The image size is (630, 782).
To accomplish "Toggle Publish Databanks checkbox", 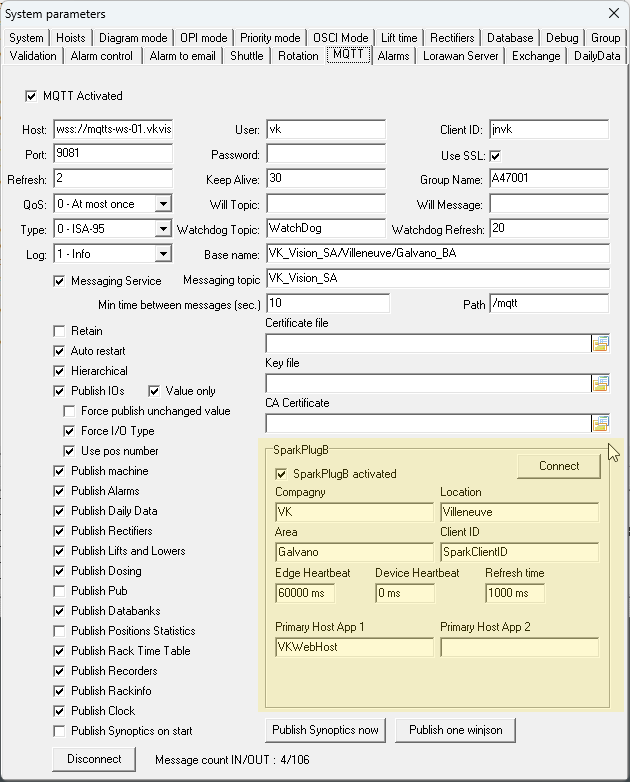I will (x=59, y=611).
